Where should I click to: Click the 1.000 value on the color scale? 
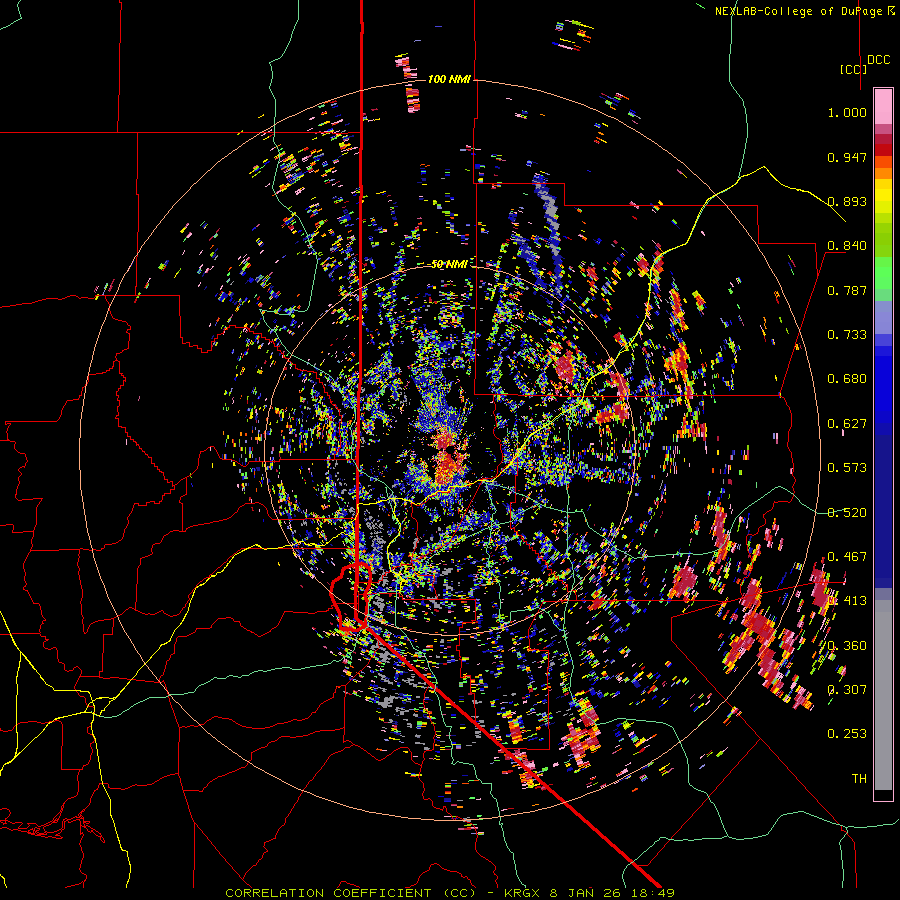(847, 112)
